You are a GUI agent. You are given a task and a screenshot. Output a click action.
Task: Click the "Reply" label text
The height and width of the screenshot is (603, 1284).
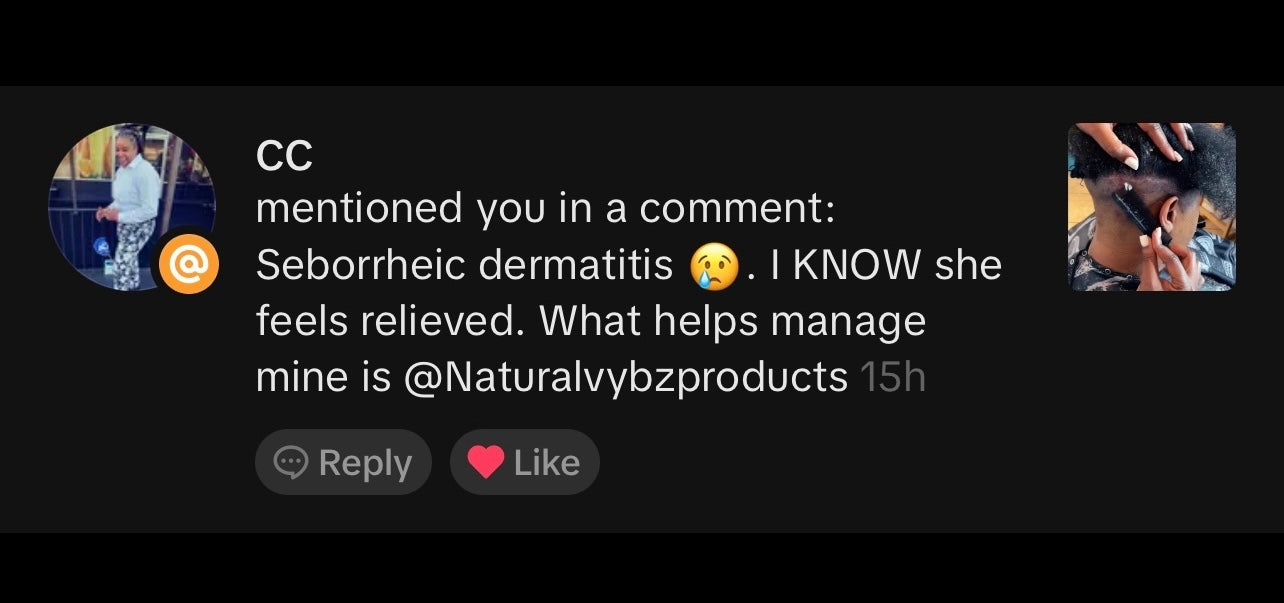coord(365,463)
